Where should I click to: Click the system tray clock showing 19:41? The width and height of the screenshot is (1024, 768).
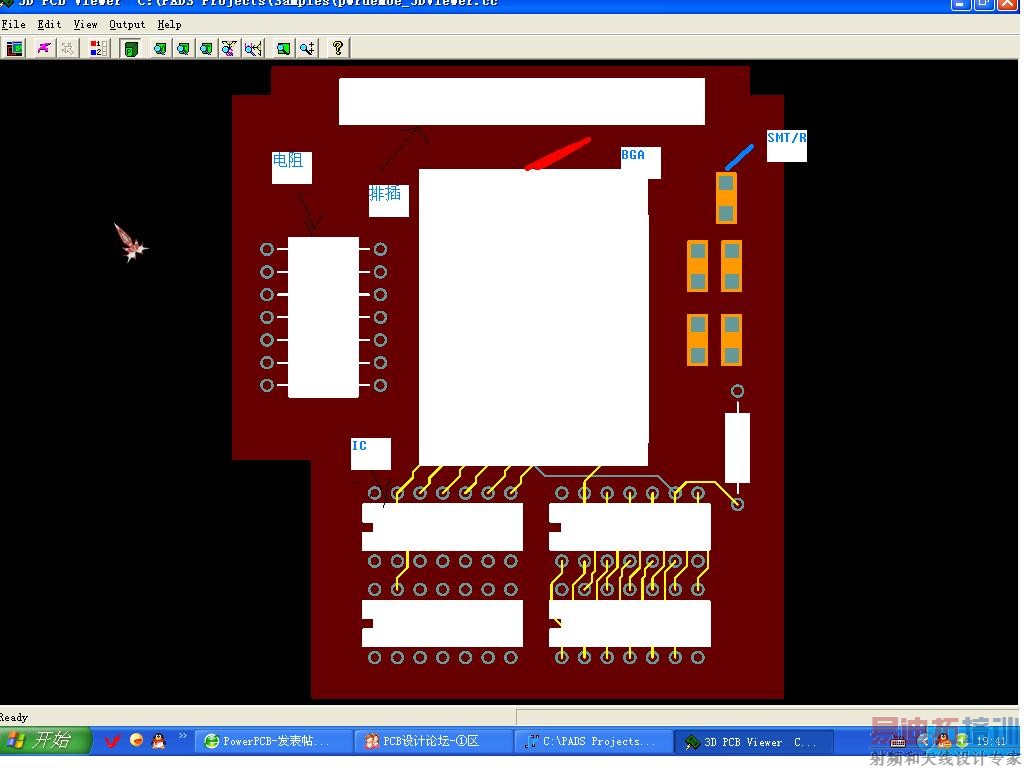point(991,741)
